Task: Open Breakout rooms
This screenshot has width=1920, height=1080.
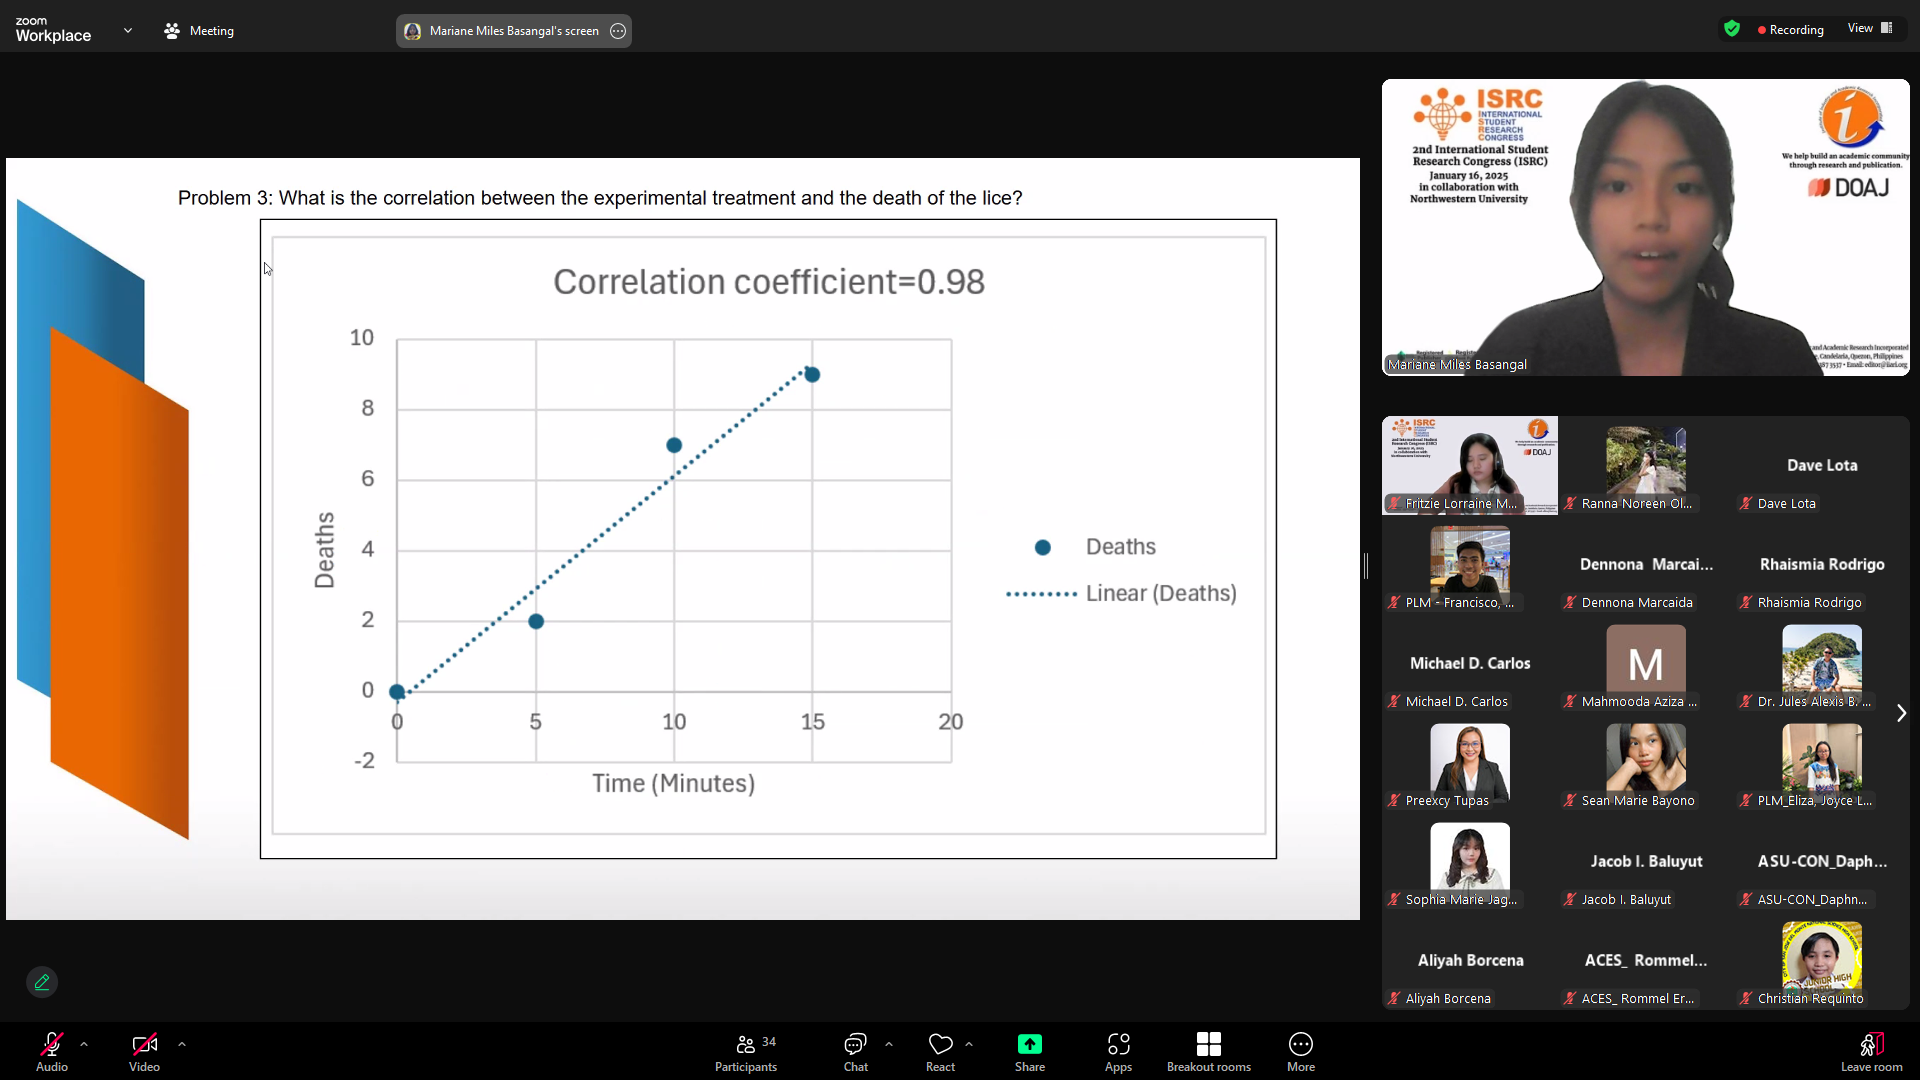Action: pyautogui.click(x=1208, y=1045)
